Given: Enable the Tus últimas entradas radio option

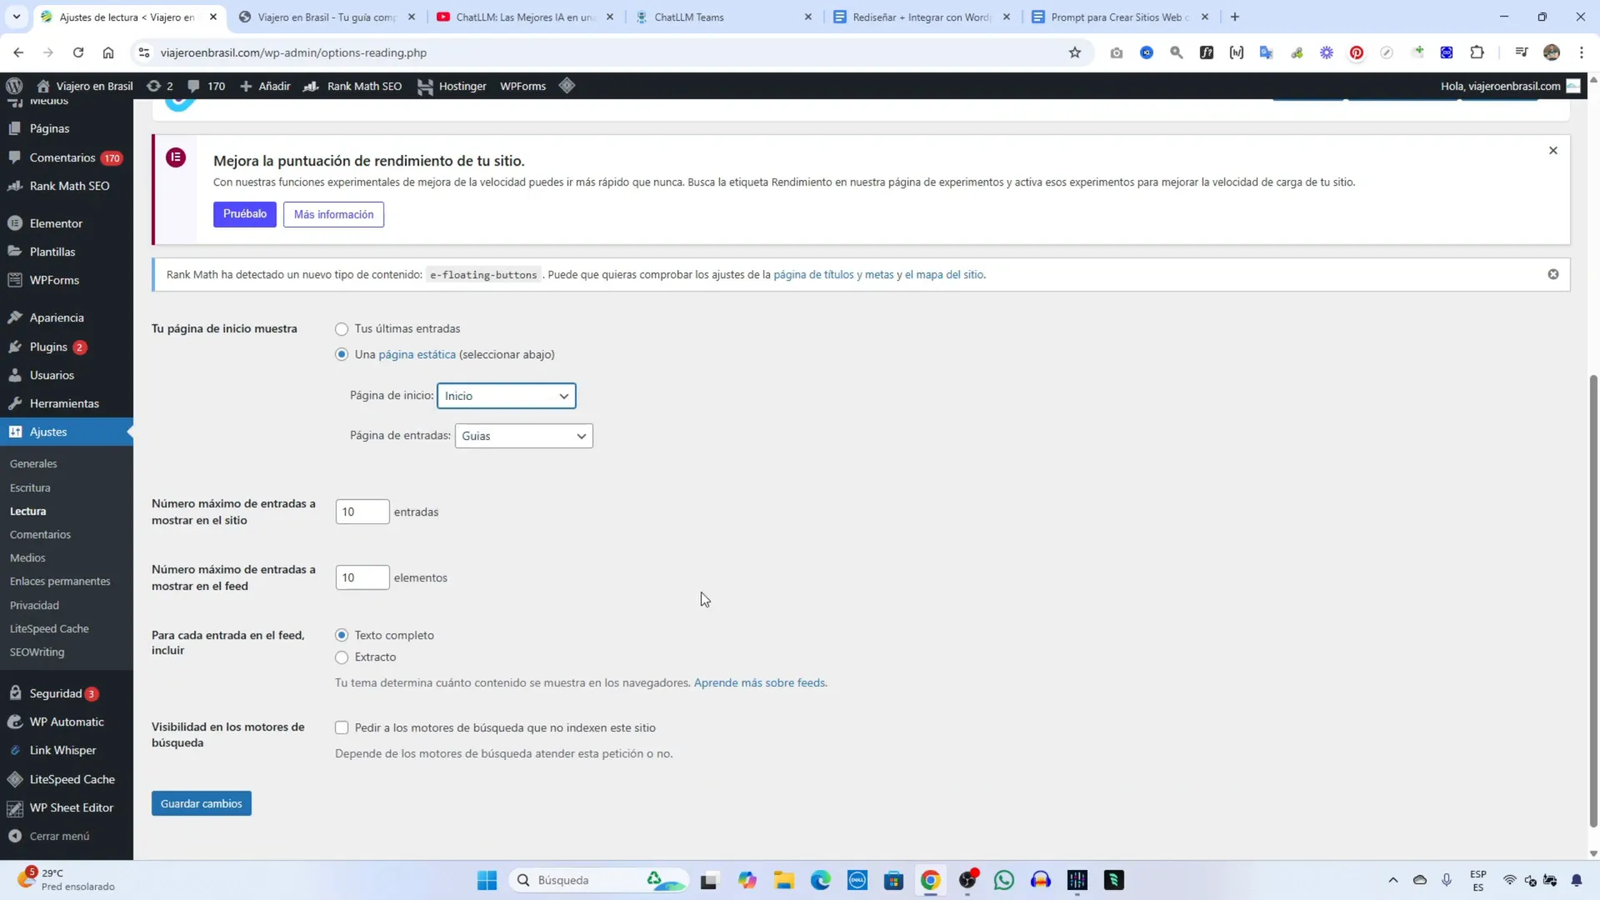Looking at the screenshot, I should [341, 328].
